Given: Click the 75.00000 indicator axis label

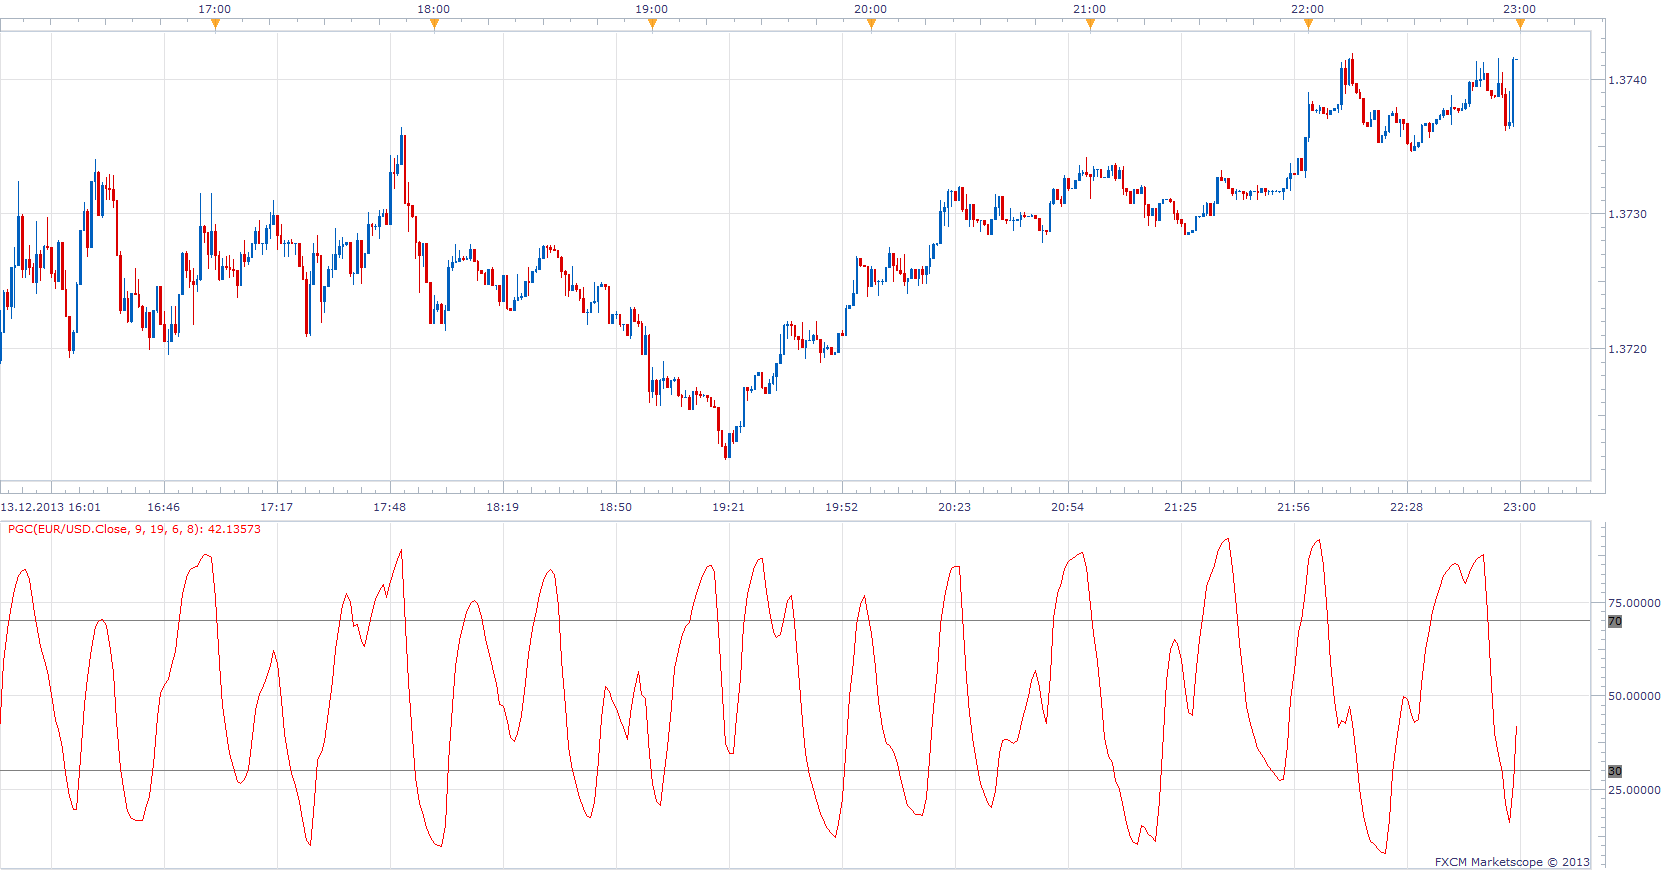Looking at the screenshot, I should click(1634, 603).
